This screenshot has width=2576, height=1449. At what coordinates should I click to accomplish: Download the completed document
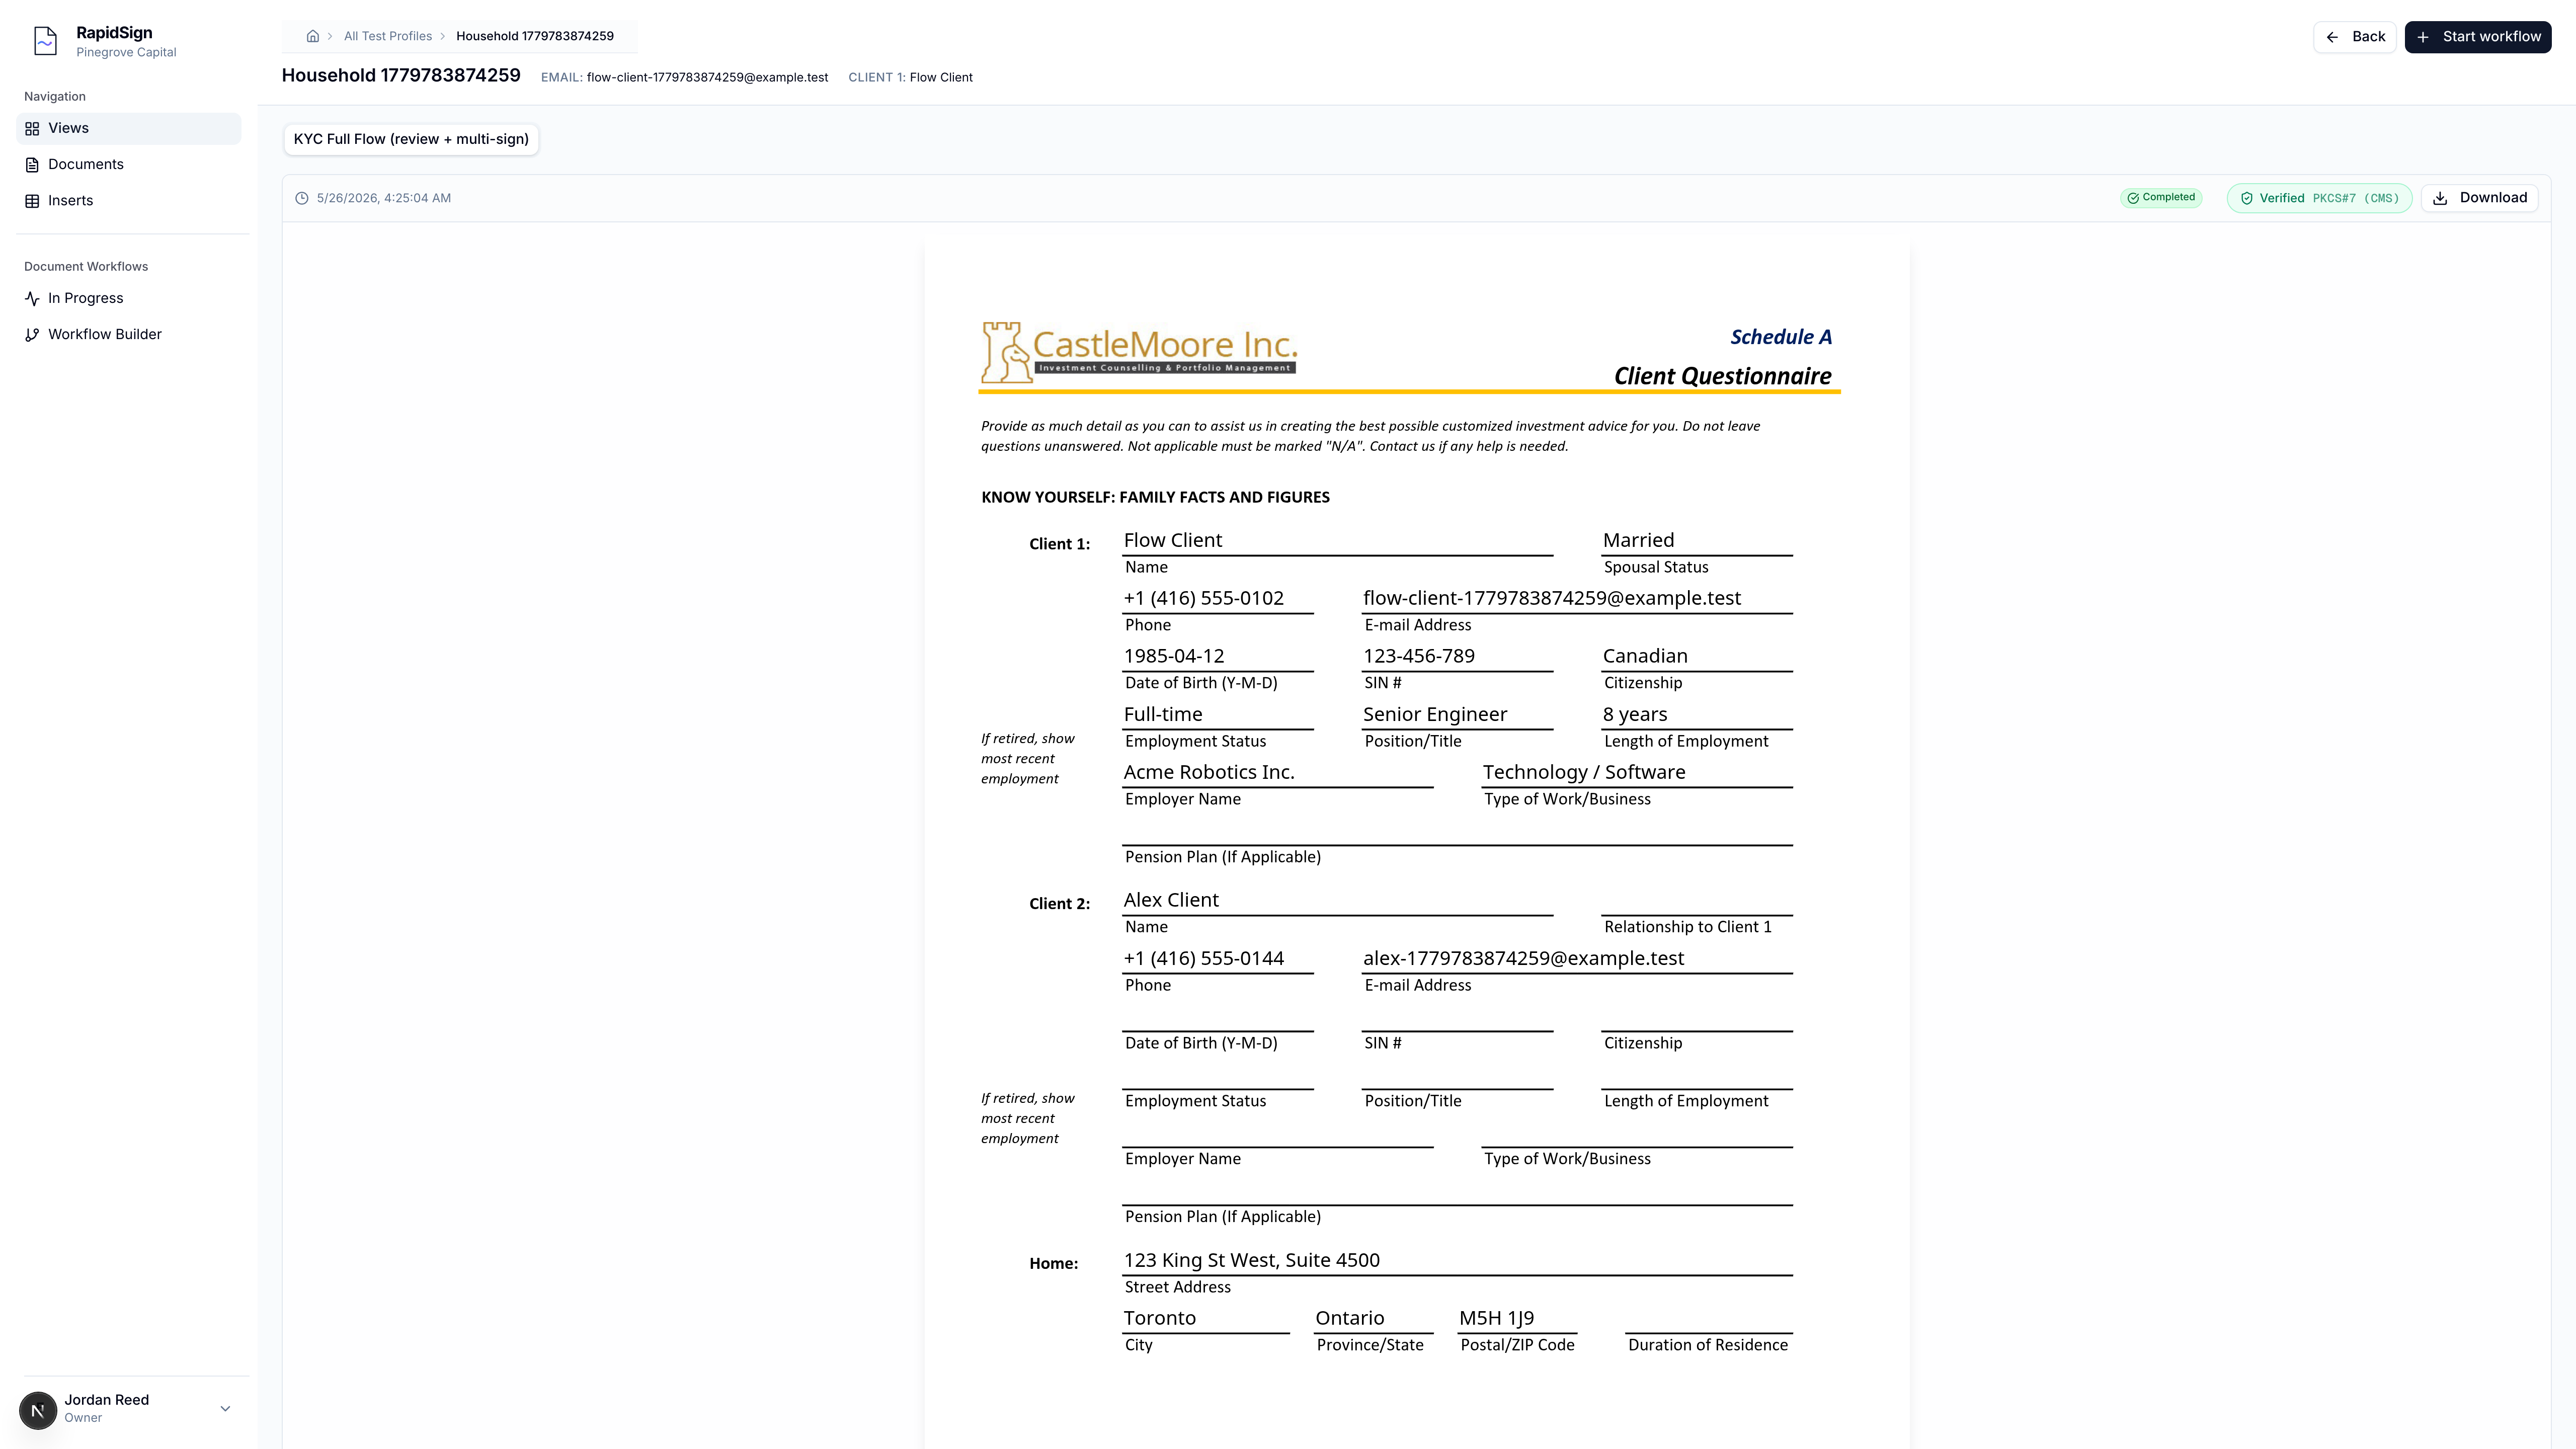(2480, 198)
